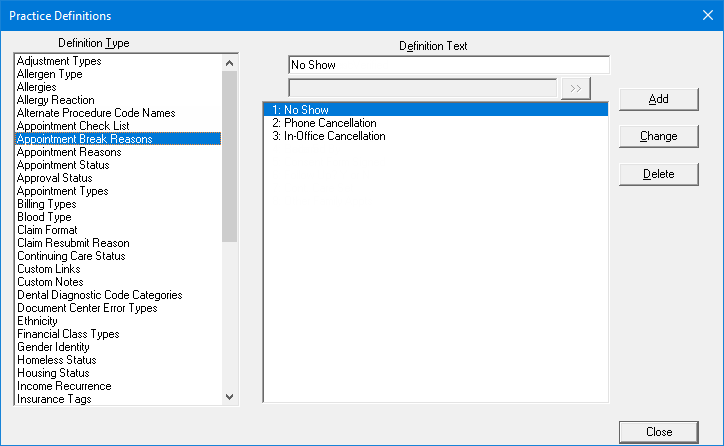724x446 pixels.
Task: Select '2: Phone Cancellation' definition
Action: coord(435,123)
